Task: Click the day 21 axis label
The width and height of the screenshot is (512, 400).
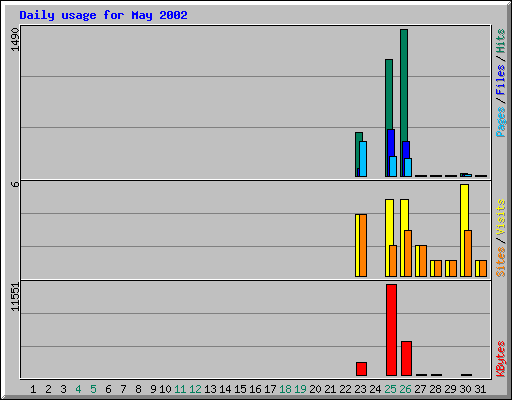Action: (x=330, y=389)
